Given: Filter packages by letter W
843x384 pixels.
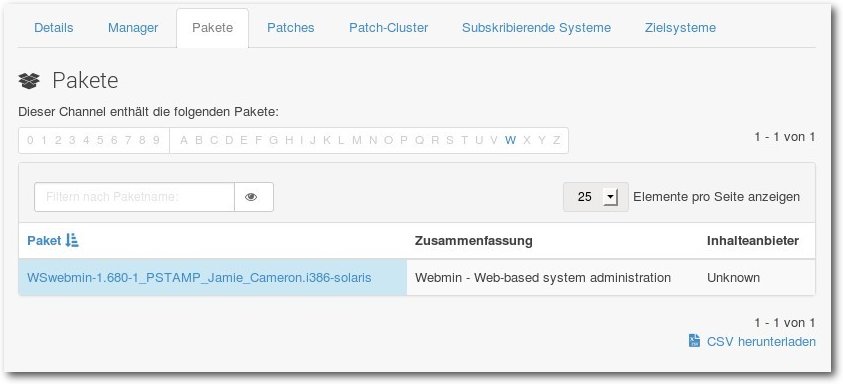Looking at the screenshot, I should (510, 140).
